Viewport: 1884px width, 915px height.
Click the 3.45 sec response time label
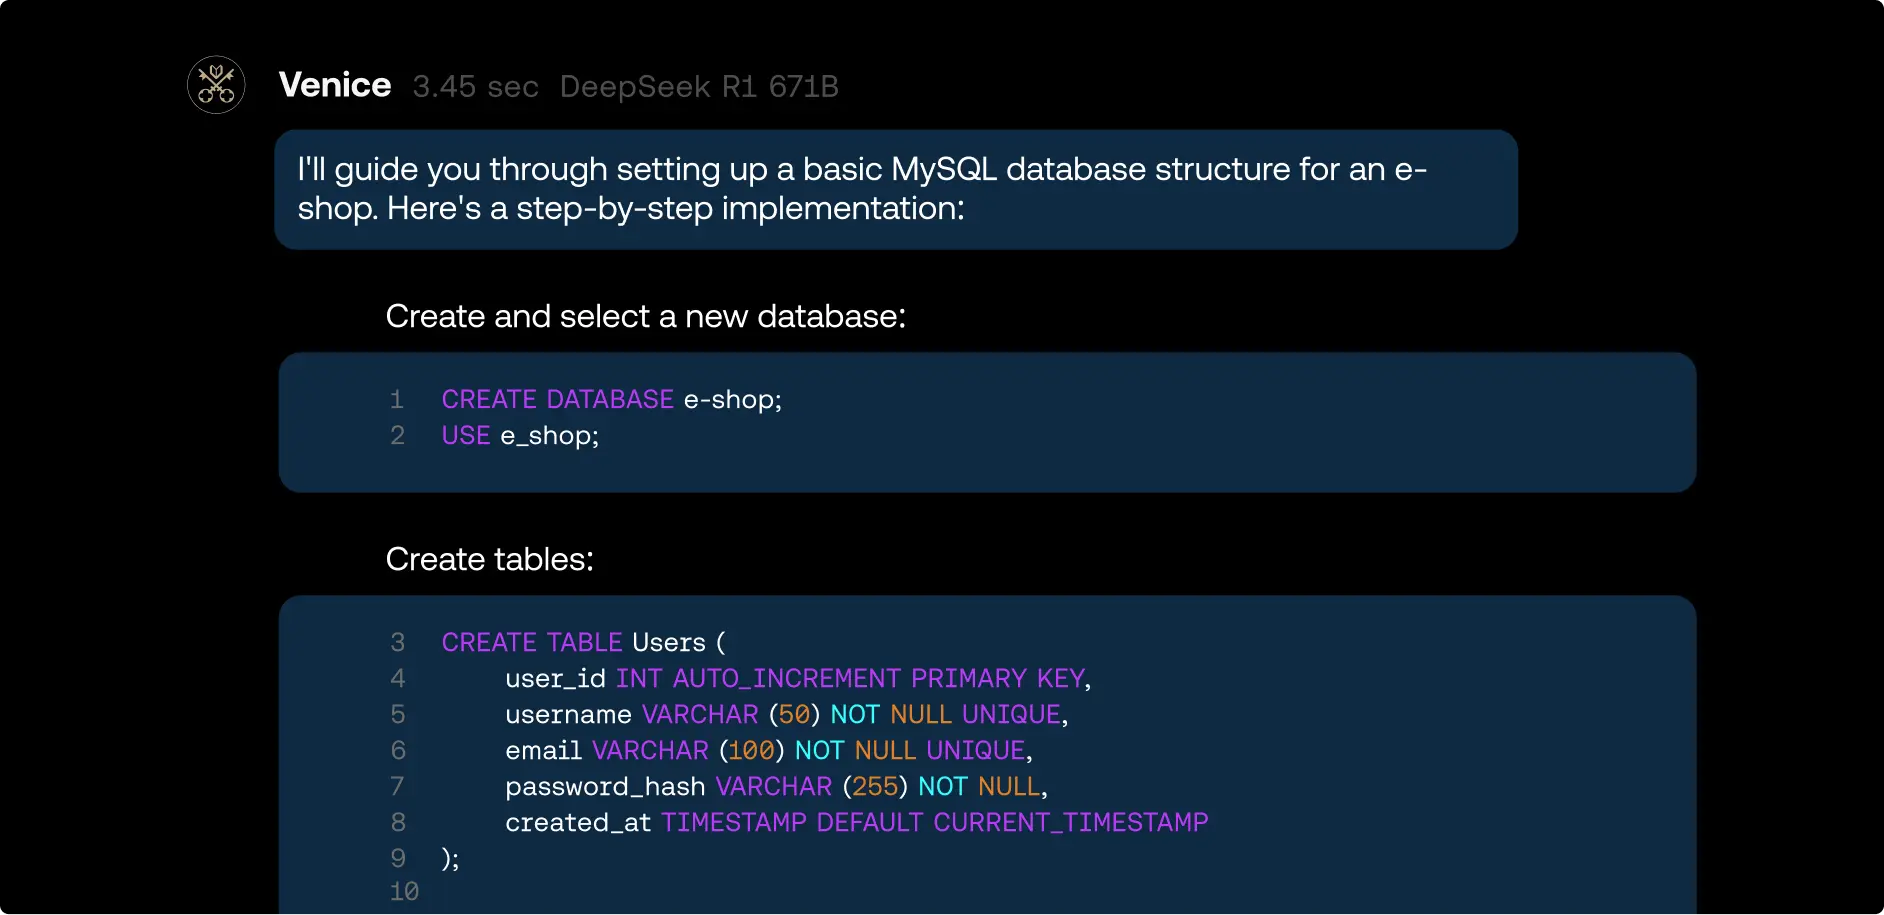476,87
